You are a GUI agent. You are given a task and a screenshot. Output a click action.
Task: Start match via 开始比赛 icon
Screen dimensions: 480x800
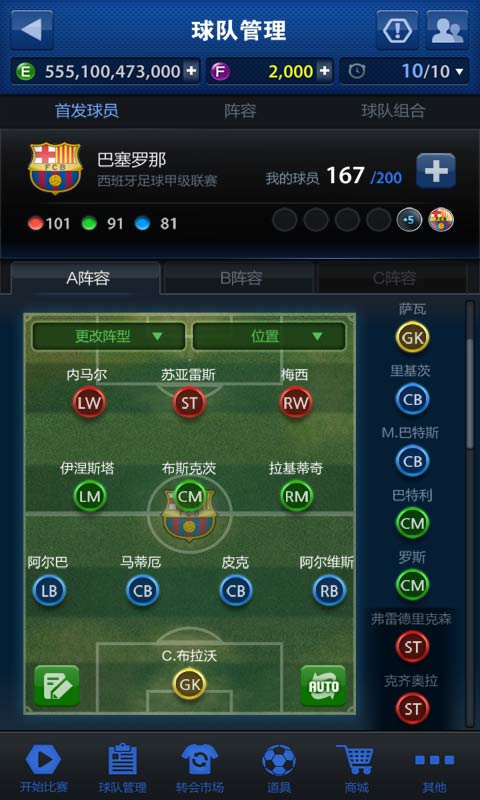(x=43, y=768)
